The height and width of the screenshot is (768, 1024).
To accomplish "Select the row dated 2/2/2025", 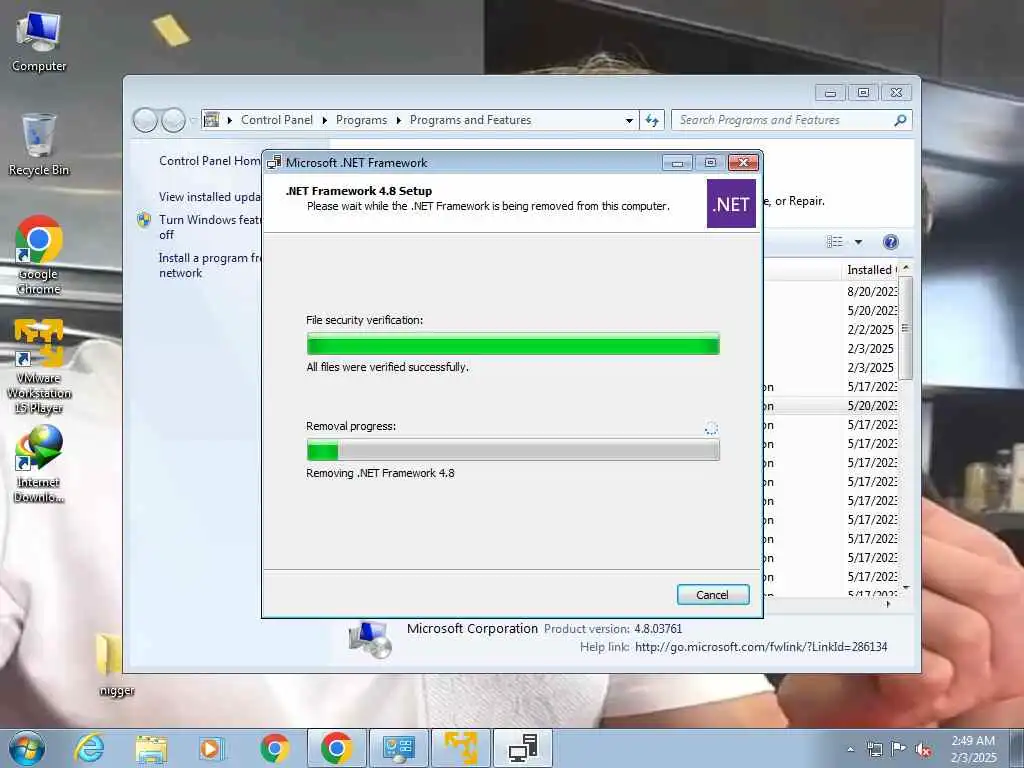I will [833, 329].
